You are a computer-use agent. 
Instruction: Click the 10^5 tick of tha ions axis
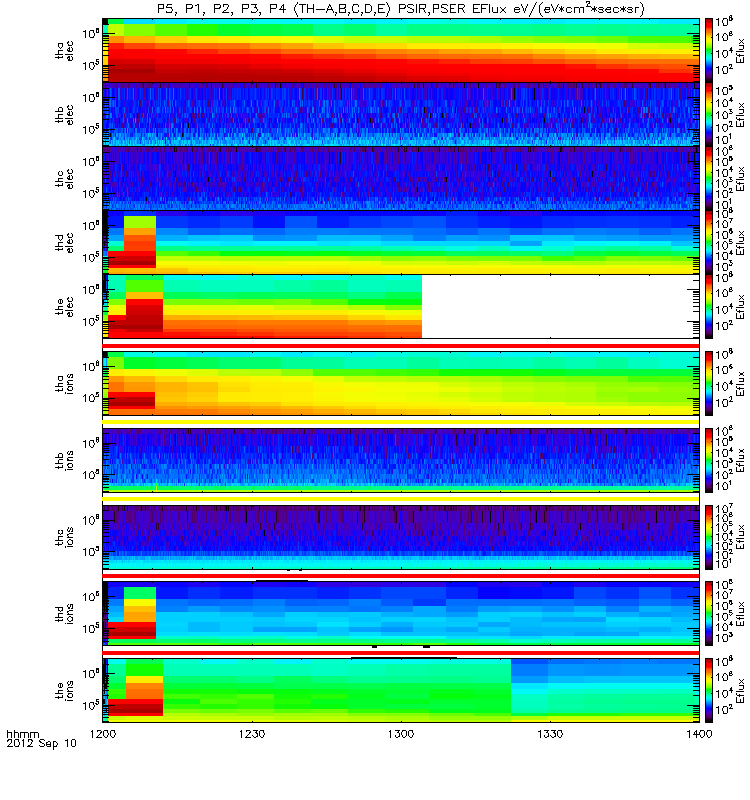pos(92,398)
